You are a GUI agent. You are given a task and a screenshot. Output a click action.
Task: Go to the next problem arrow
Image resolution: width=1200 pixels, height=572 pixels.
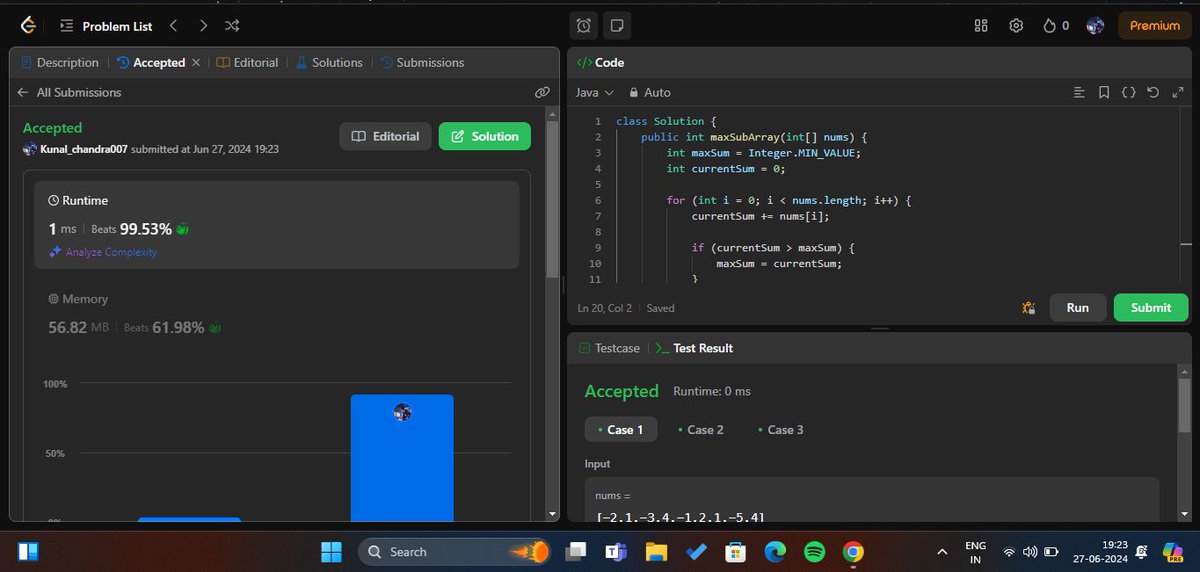click(203, 26)
